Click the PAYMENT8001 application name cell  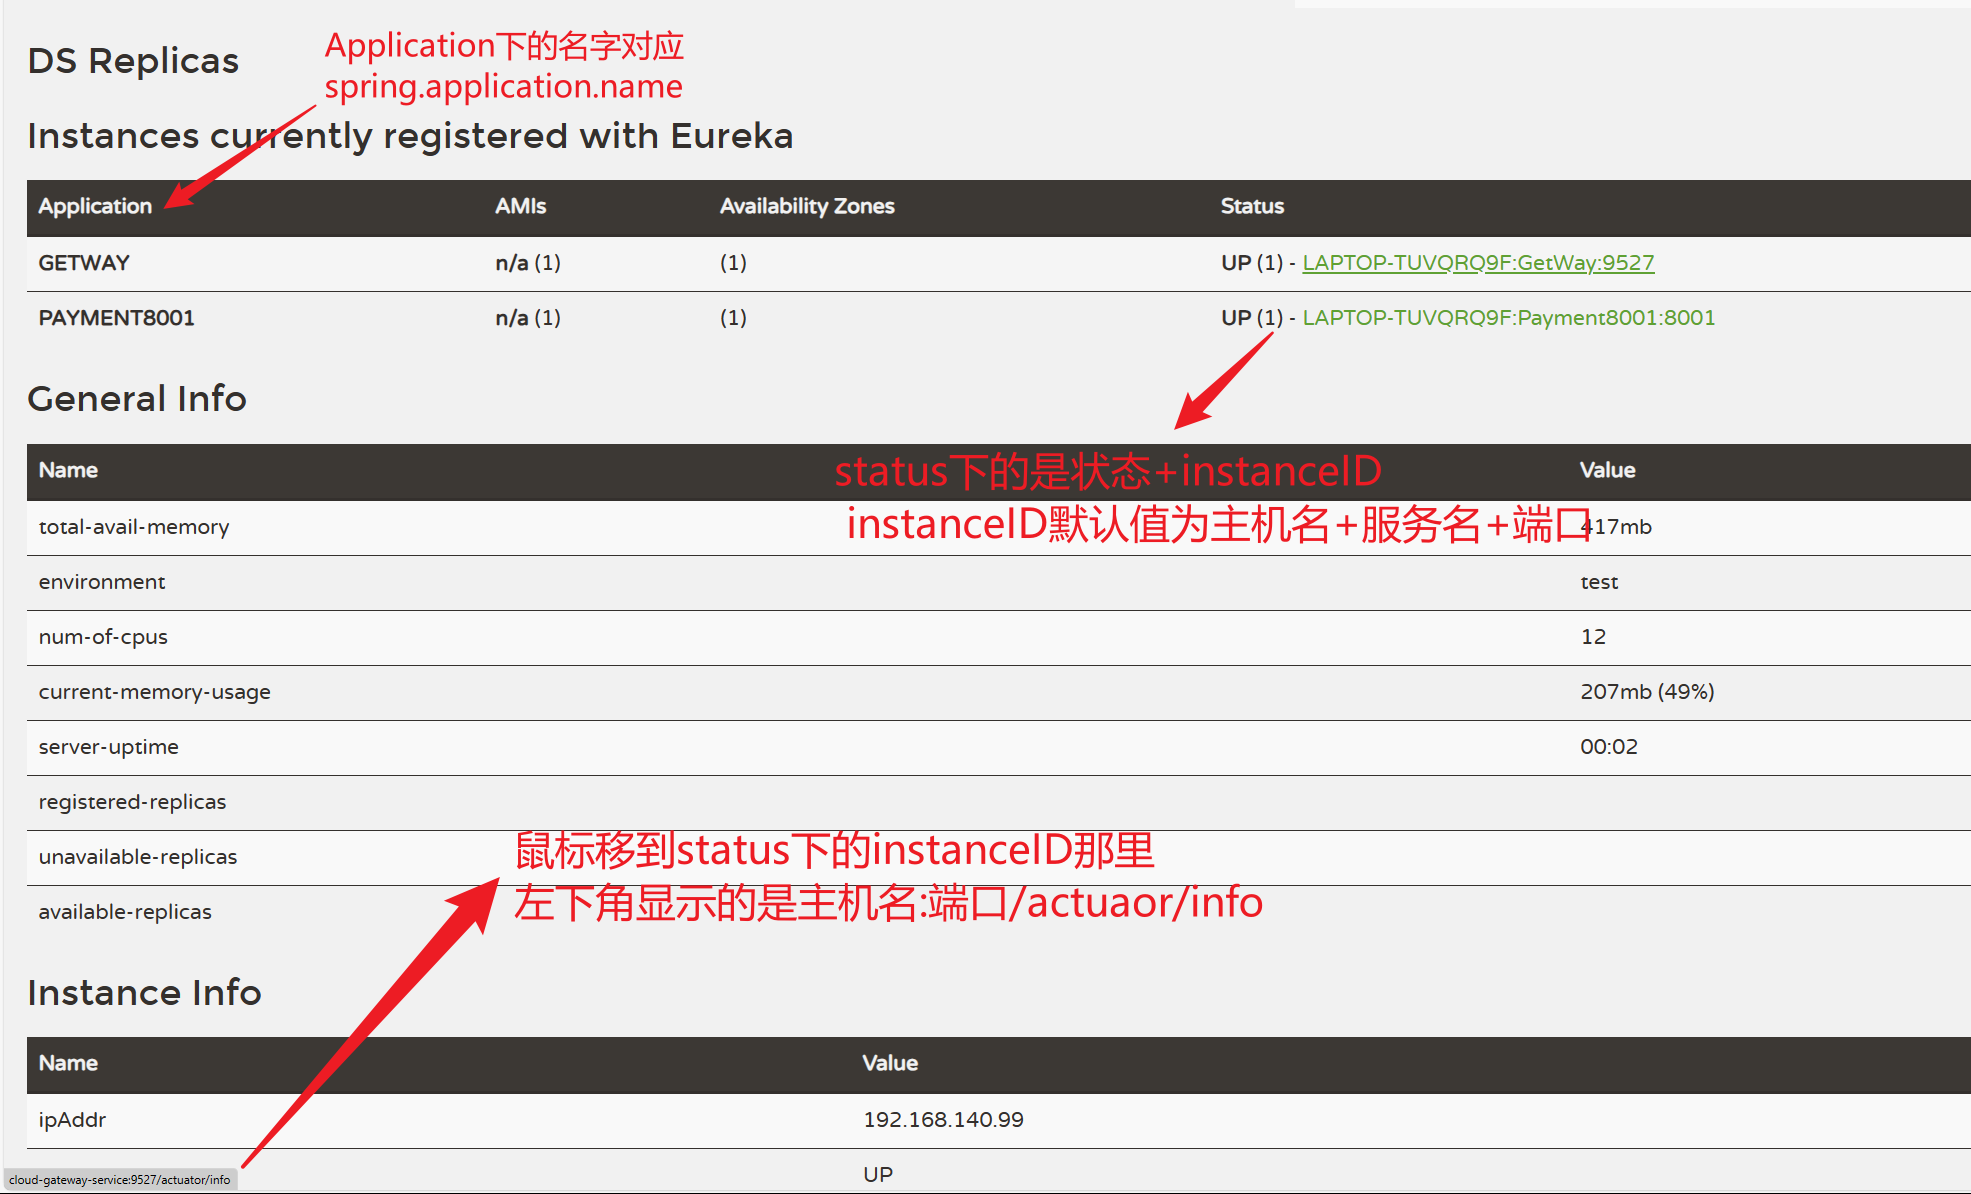116,318
